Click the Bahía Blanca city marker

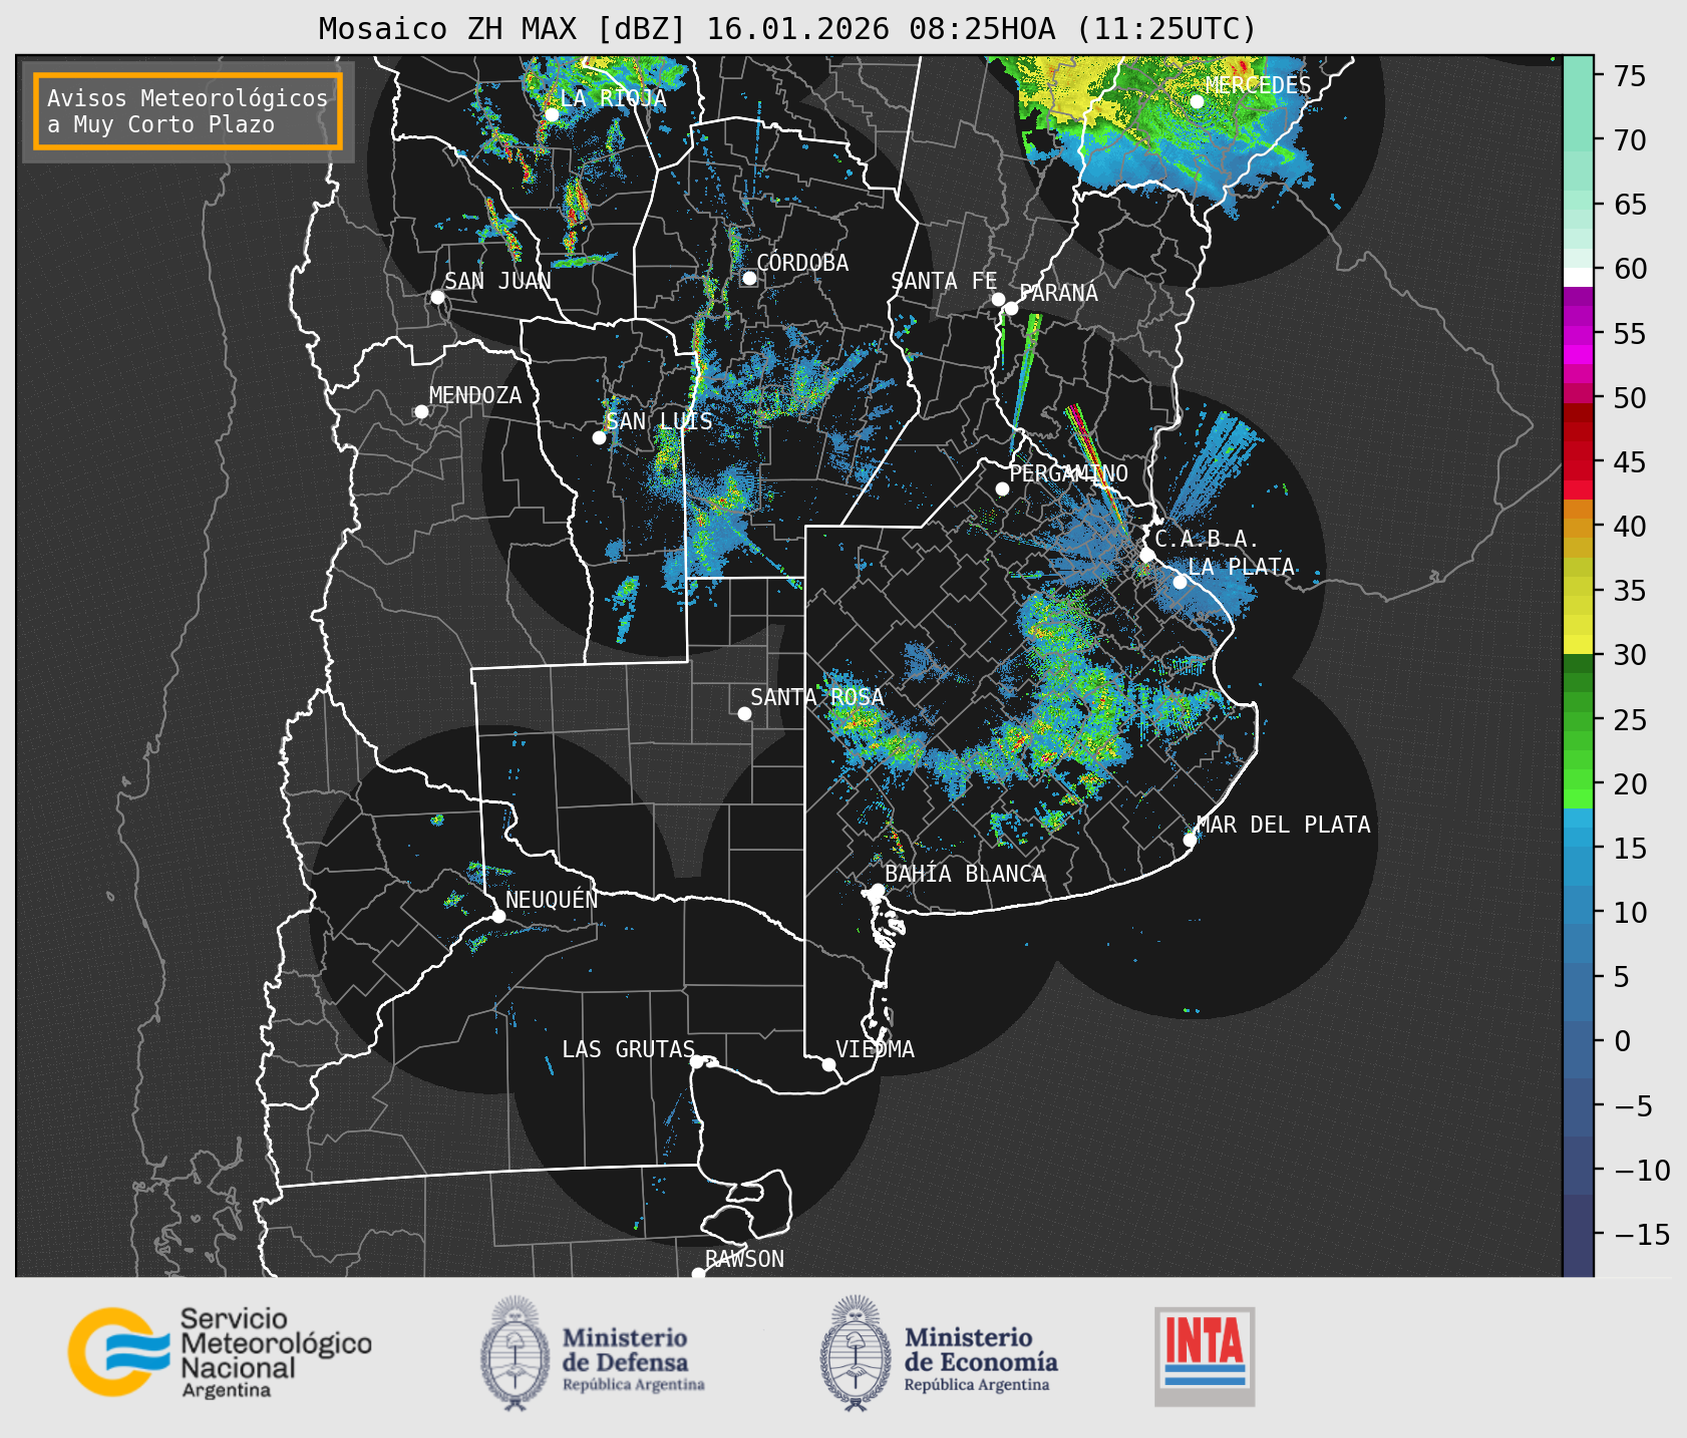(x=877, y=890)
